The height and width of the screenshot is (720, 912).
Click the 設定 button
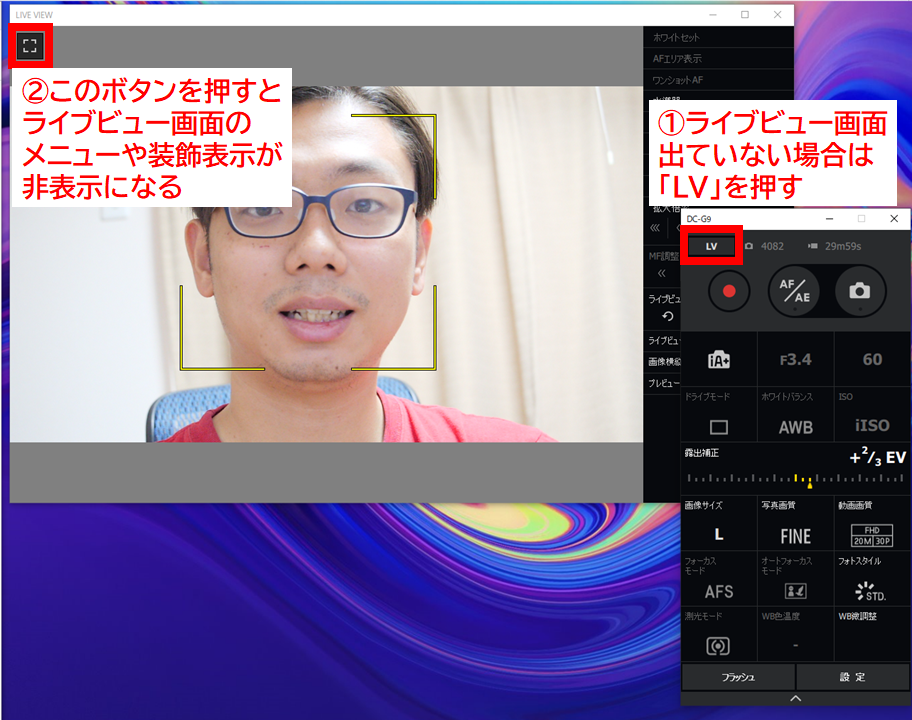point(853,677)
